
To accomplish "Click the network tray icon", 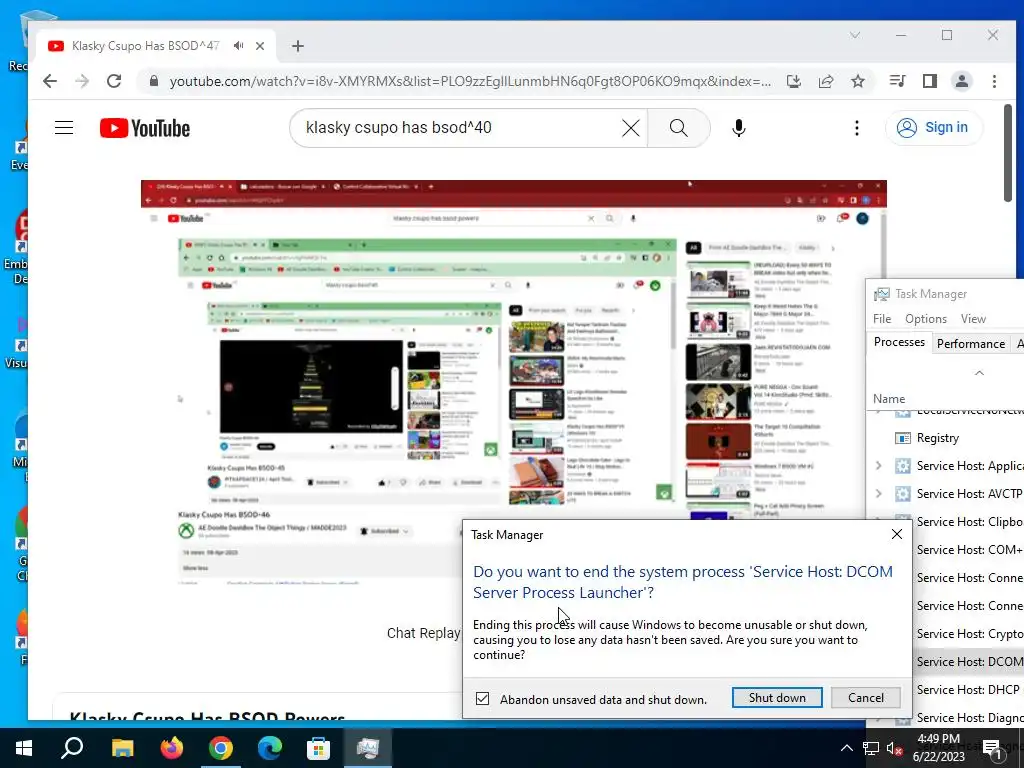I will 871,748.
